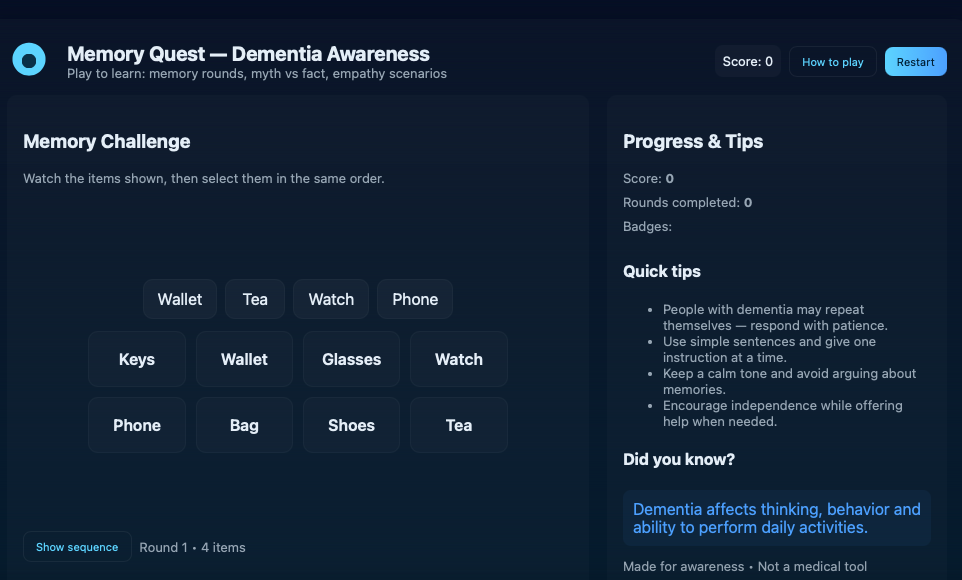
Task: Tap the Phone tile in the answer grid
Action: click(137, 425)
